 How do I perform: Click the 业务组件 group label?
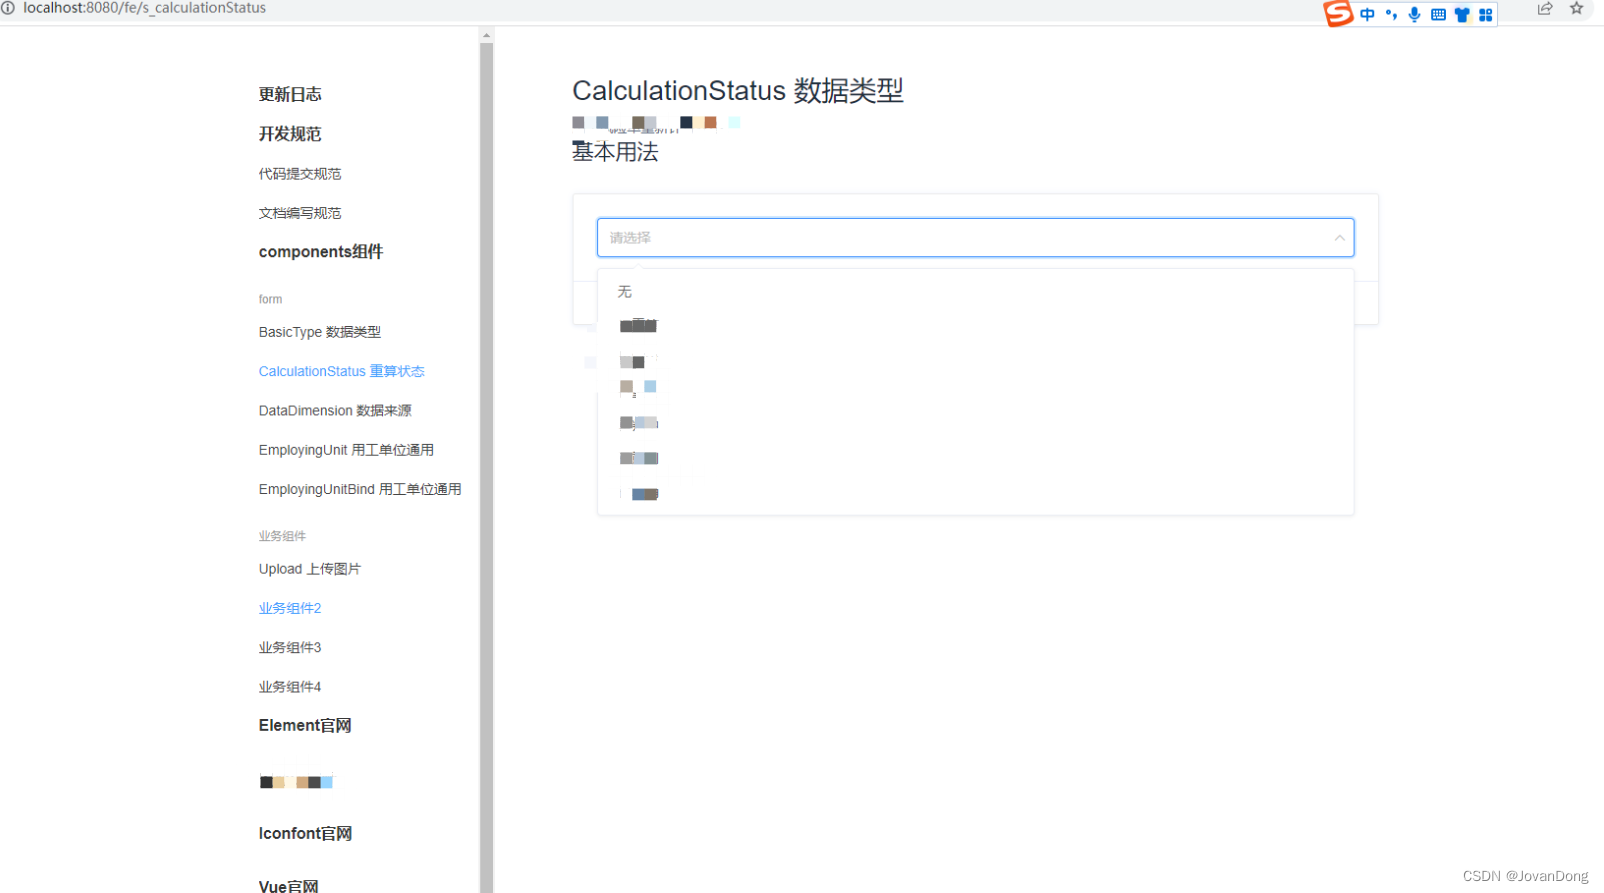282,536
